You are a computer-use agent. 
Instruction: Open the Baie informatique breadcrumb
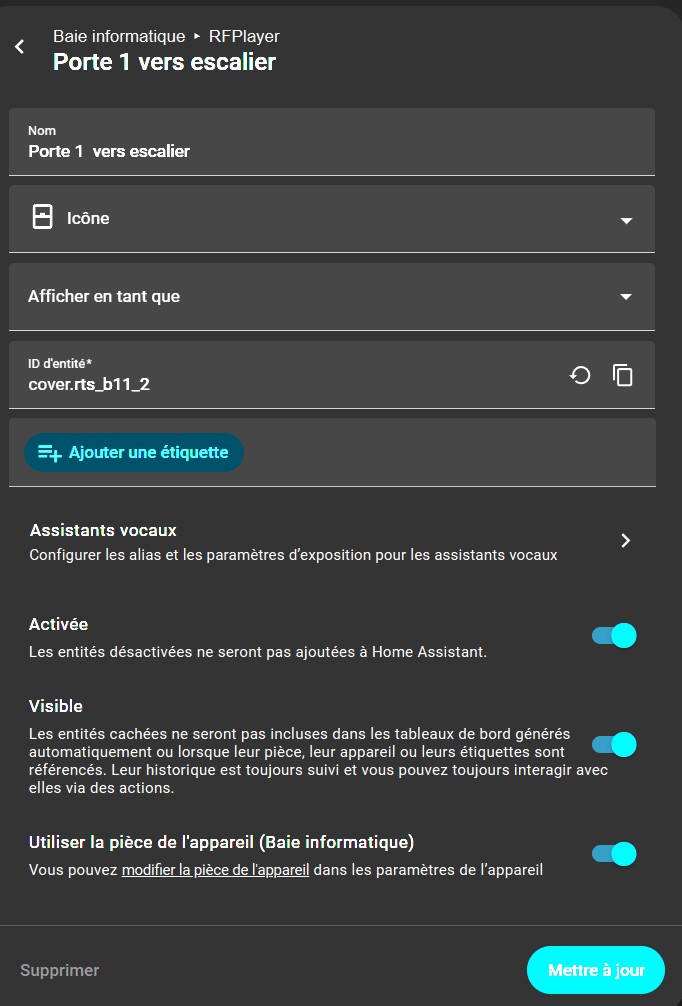point(119,37)
